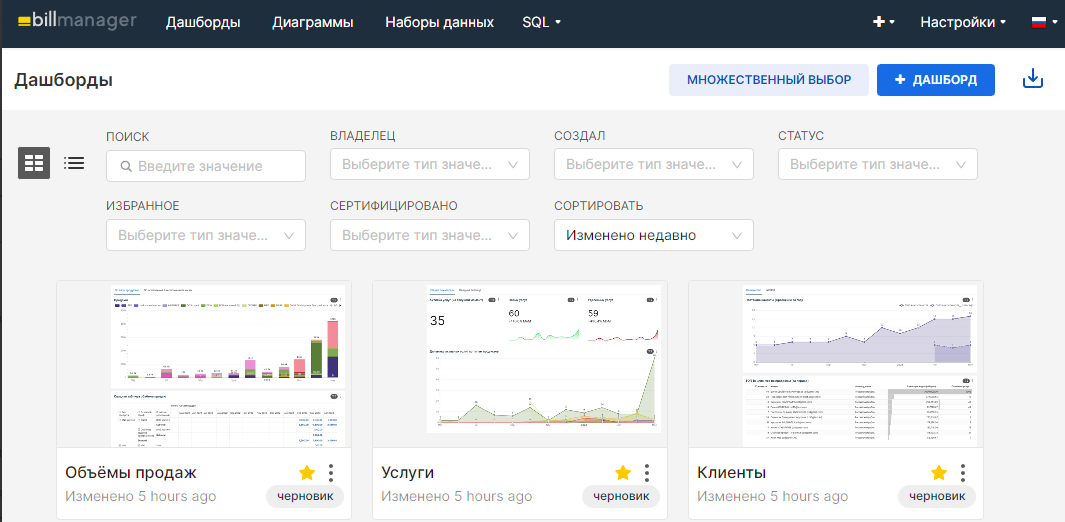
Task: Open СОРТИРОВАТЬ dropdown showing Изменено недавно
Action: point(654,236)
